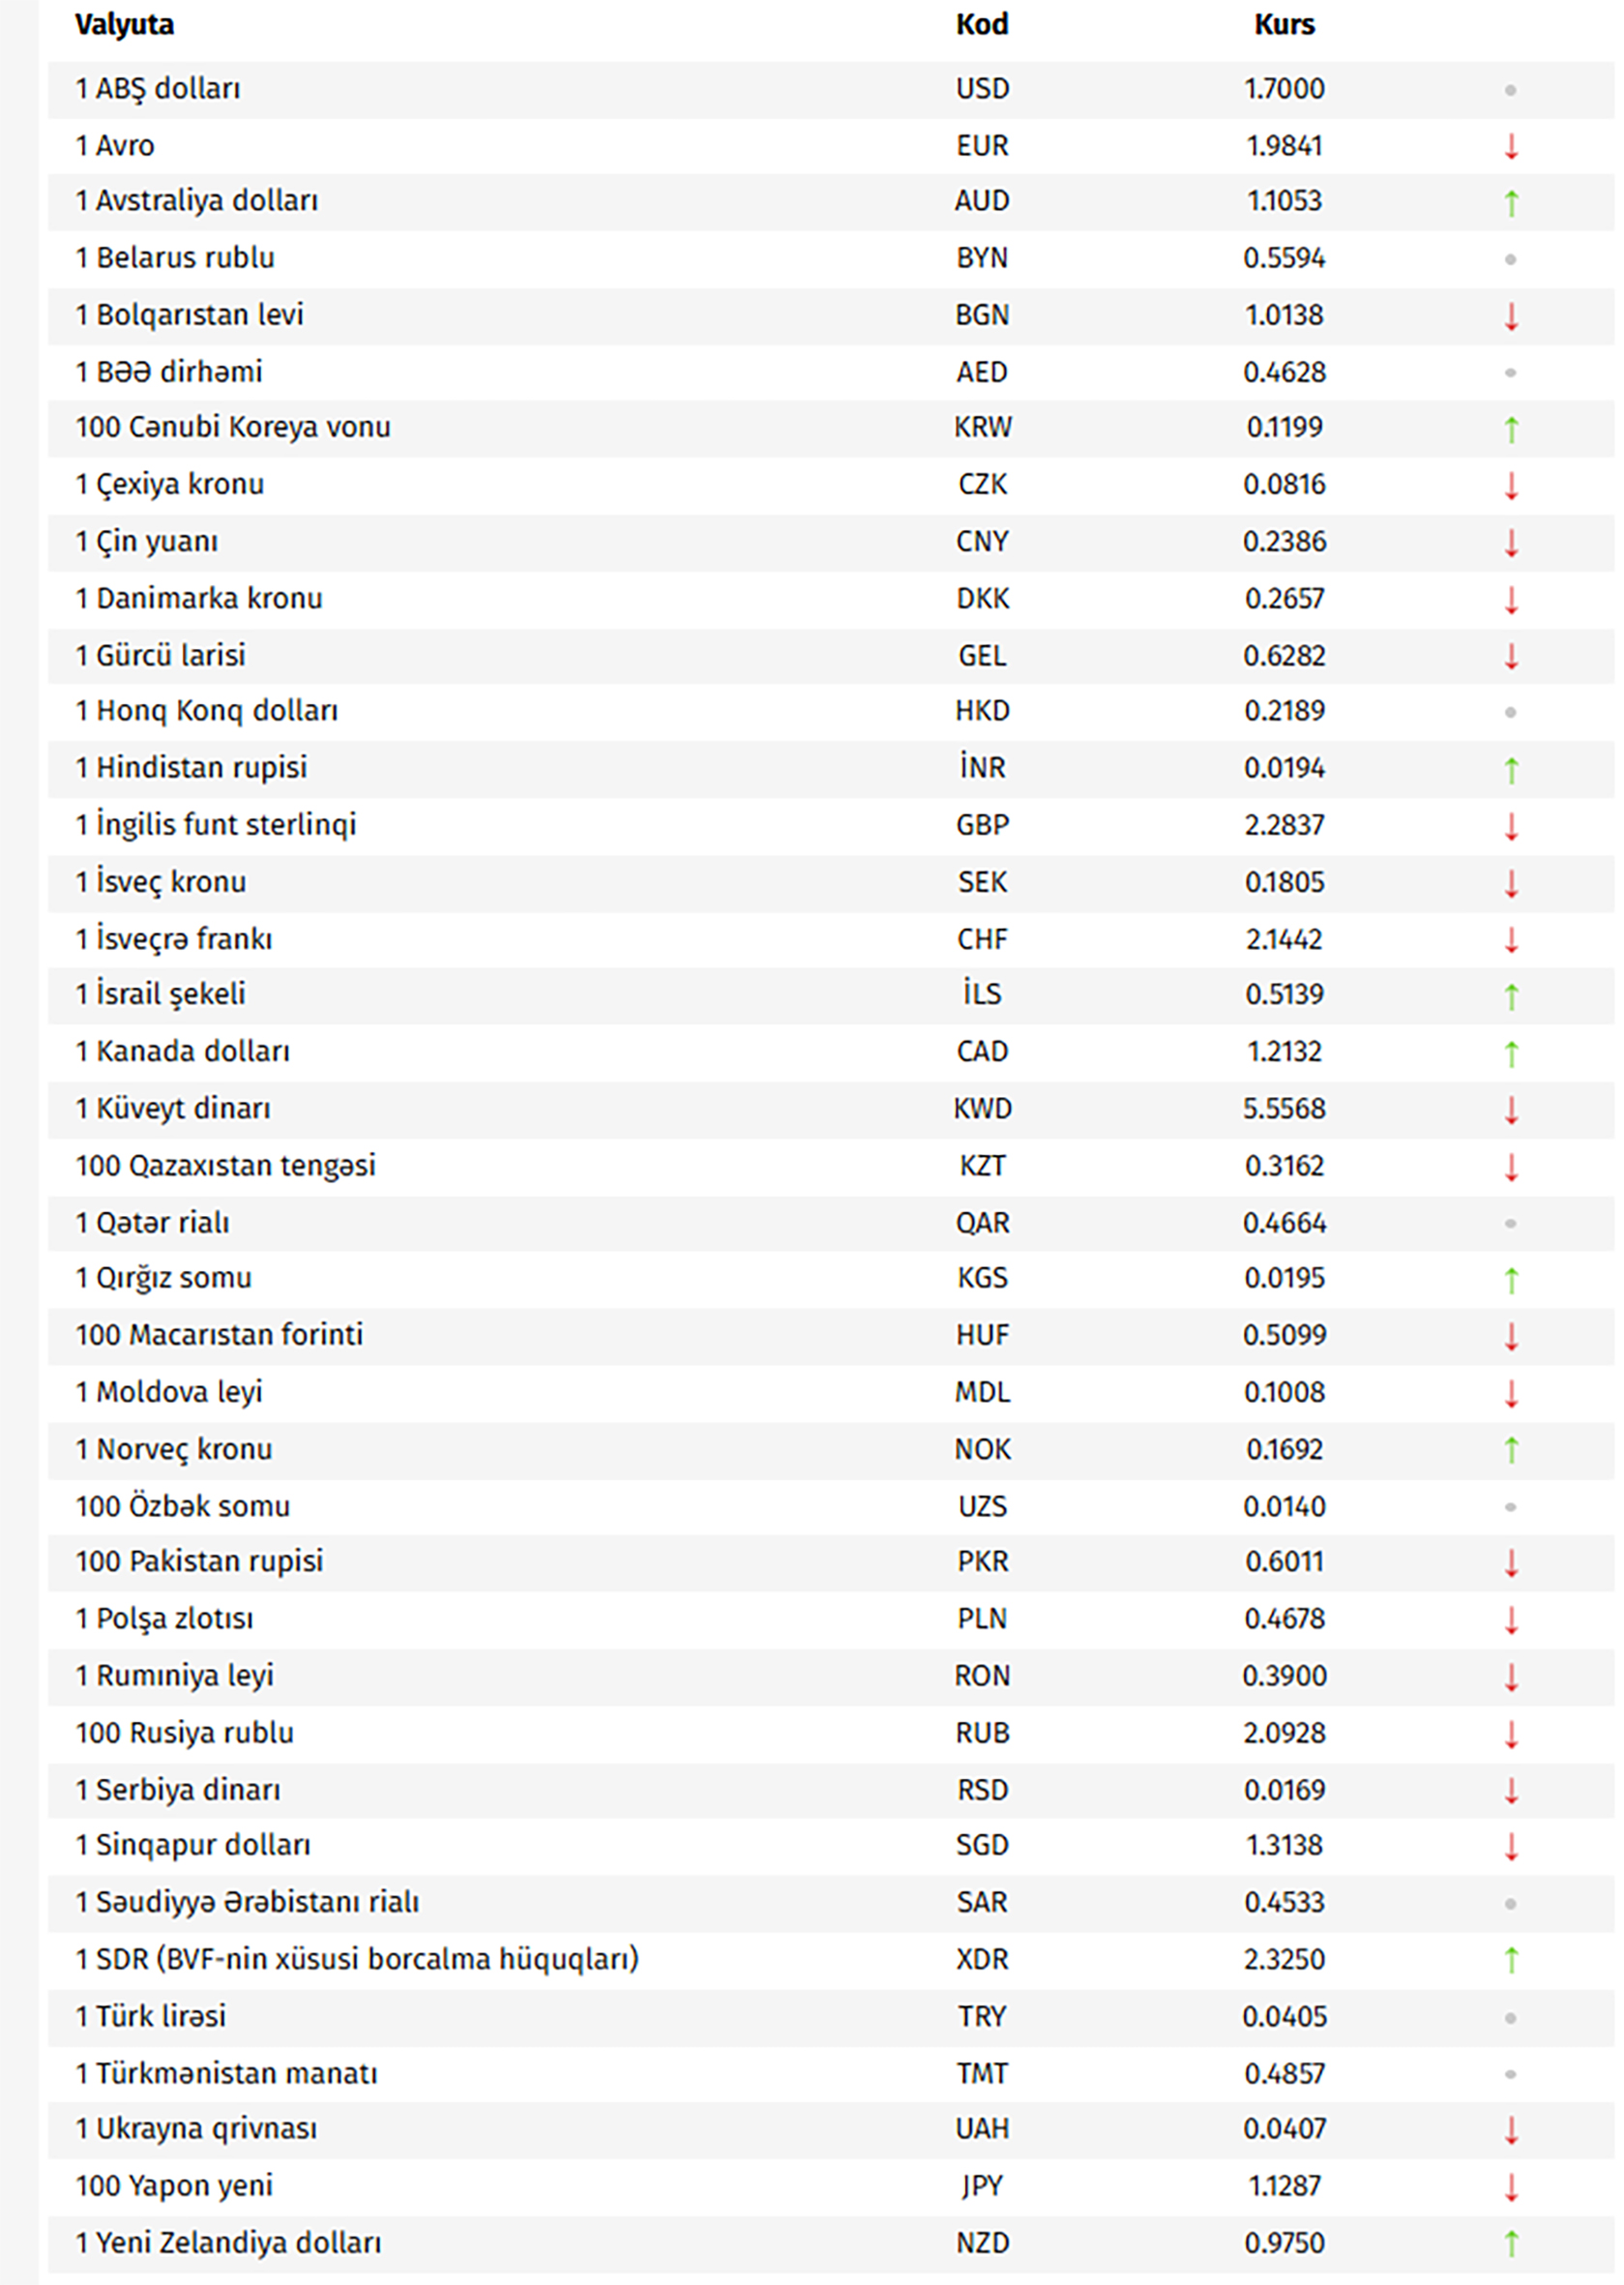Click the red down arrow for JPY
Screen dimensions: 1624x2285
1511,2187
